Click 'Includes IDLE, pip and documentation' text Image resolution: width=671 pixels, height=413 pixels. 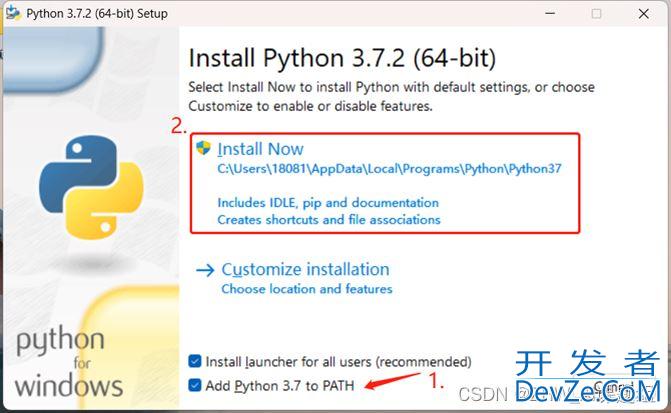point(328,202)
